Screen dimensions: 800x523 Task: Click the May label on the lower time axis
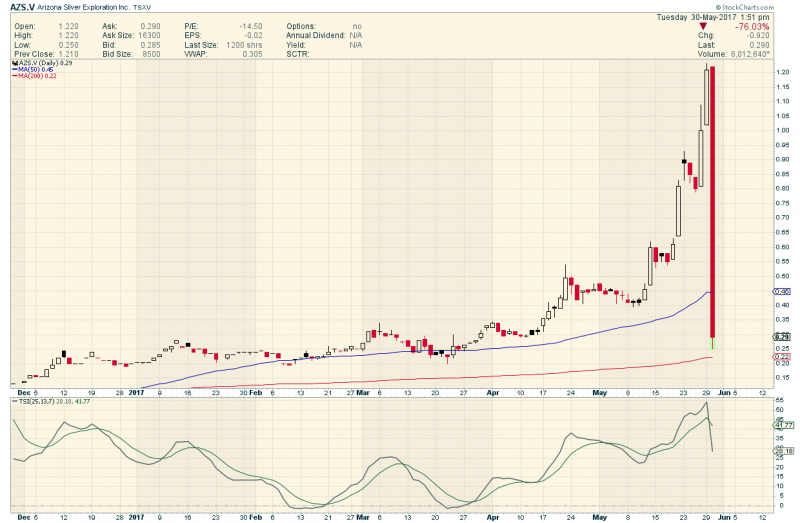(x=599, y=517)
